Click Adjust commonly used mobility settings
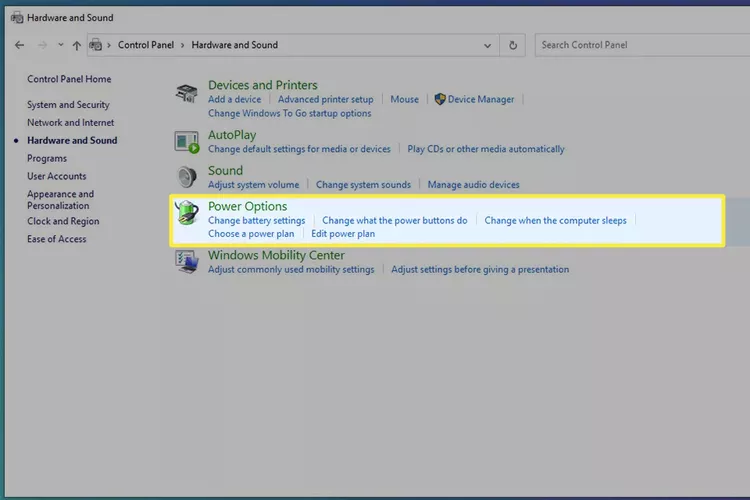Viewport: 750px width, 500px height. (291, 269)
